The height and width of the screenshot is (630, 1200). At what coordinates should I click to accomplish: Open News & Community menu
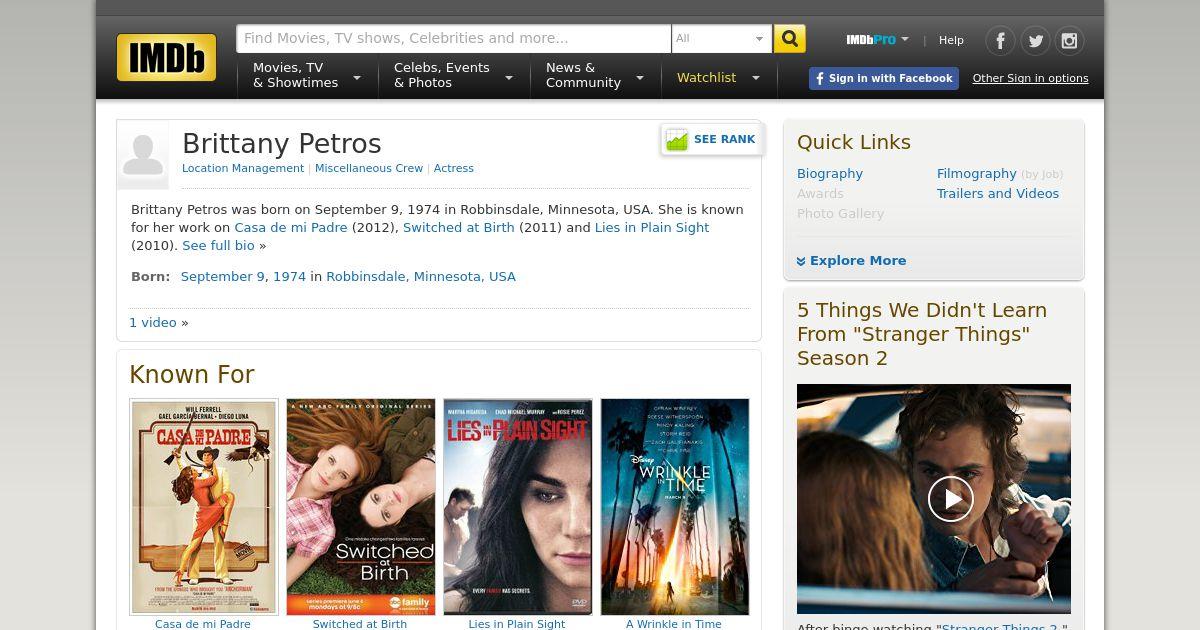click(595, 75)
